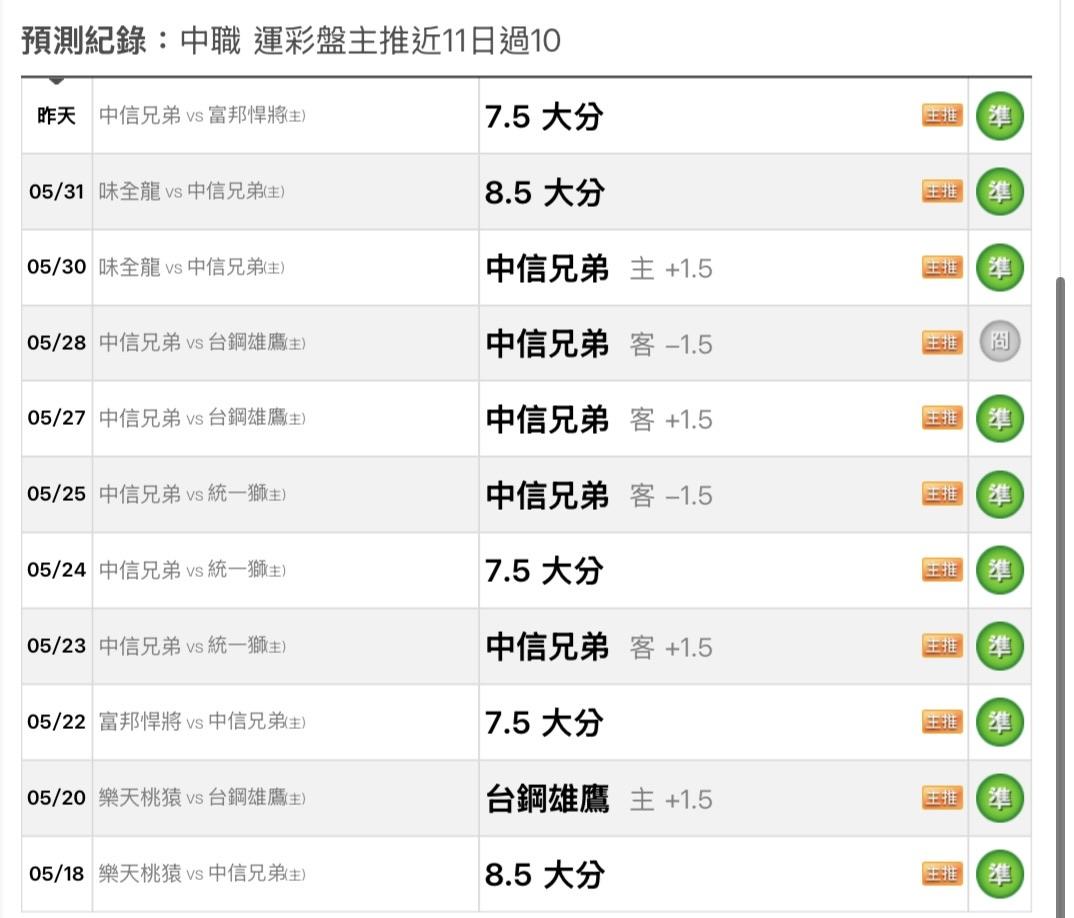This screenshot has height=918, width=1074.
Task: Click the 7.5 大分 prediction for 05/24
Action: 544,571
